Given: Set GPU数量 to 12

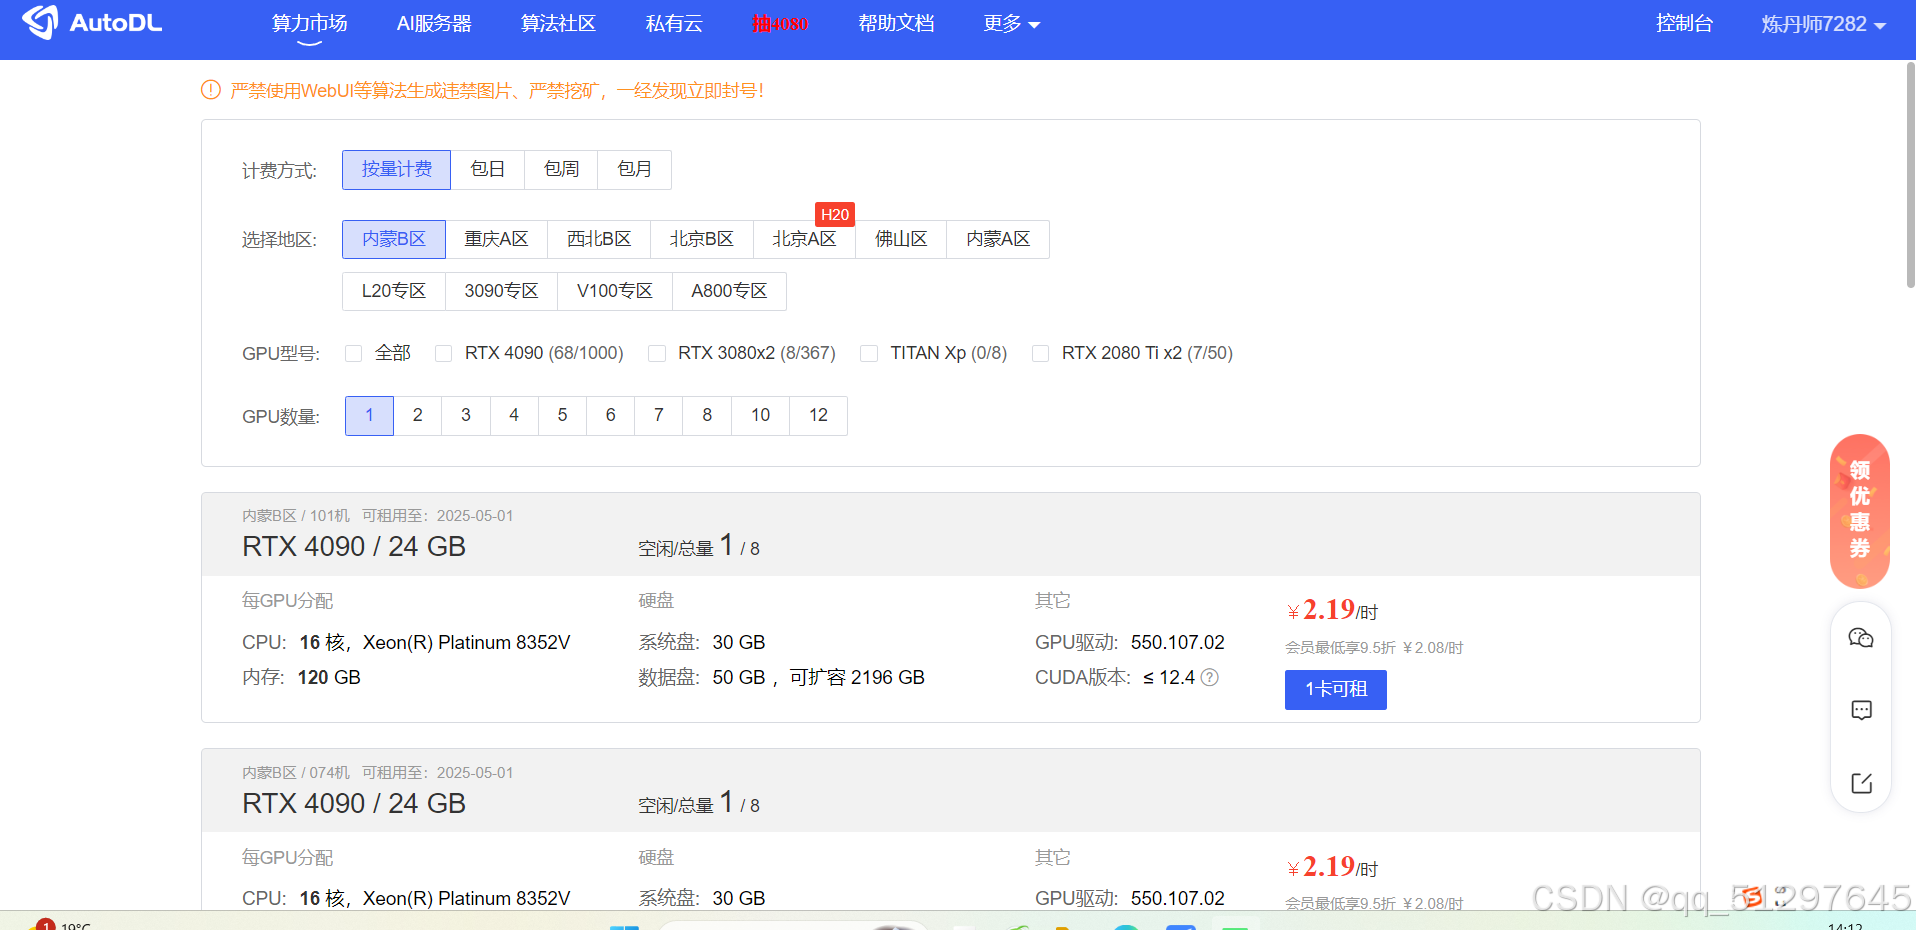Looking at the screenshot, I should click(x=819, y=416).
